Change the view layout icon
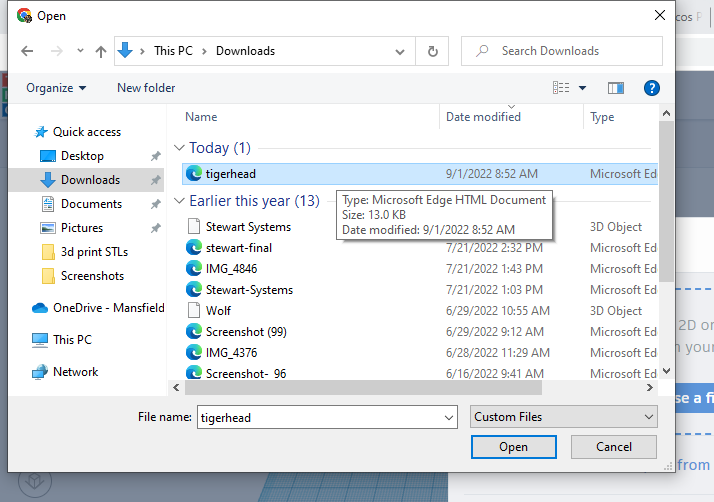The image size is (714, 502). click(561, 87)
